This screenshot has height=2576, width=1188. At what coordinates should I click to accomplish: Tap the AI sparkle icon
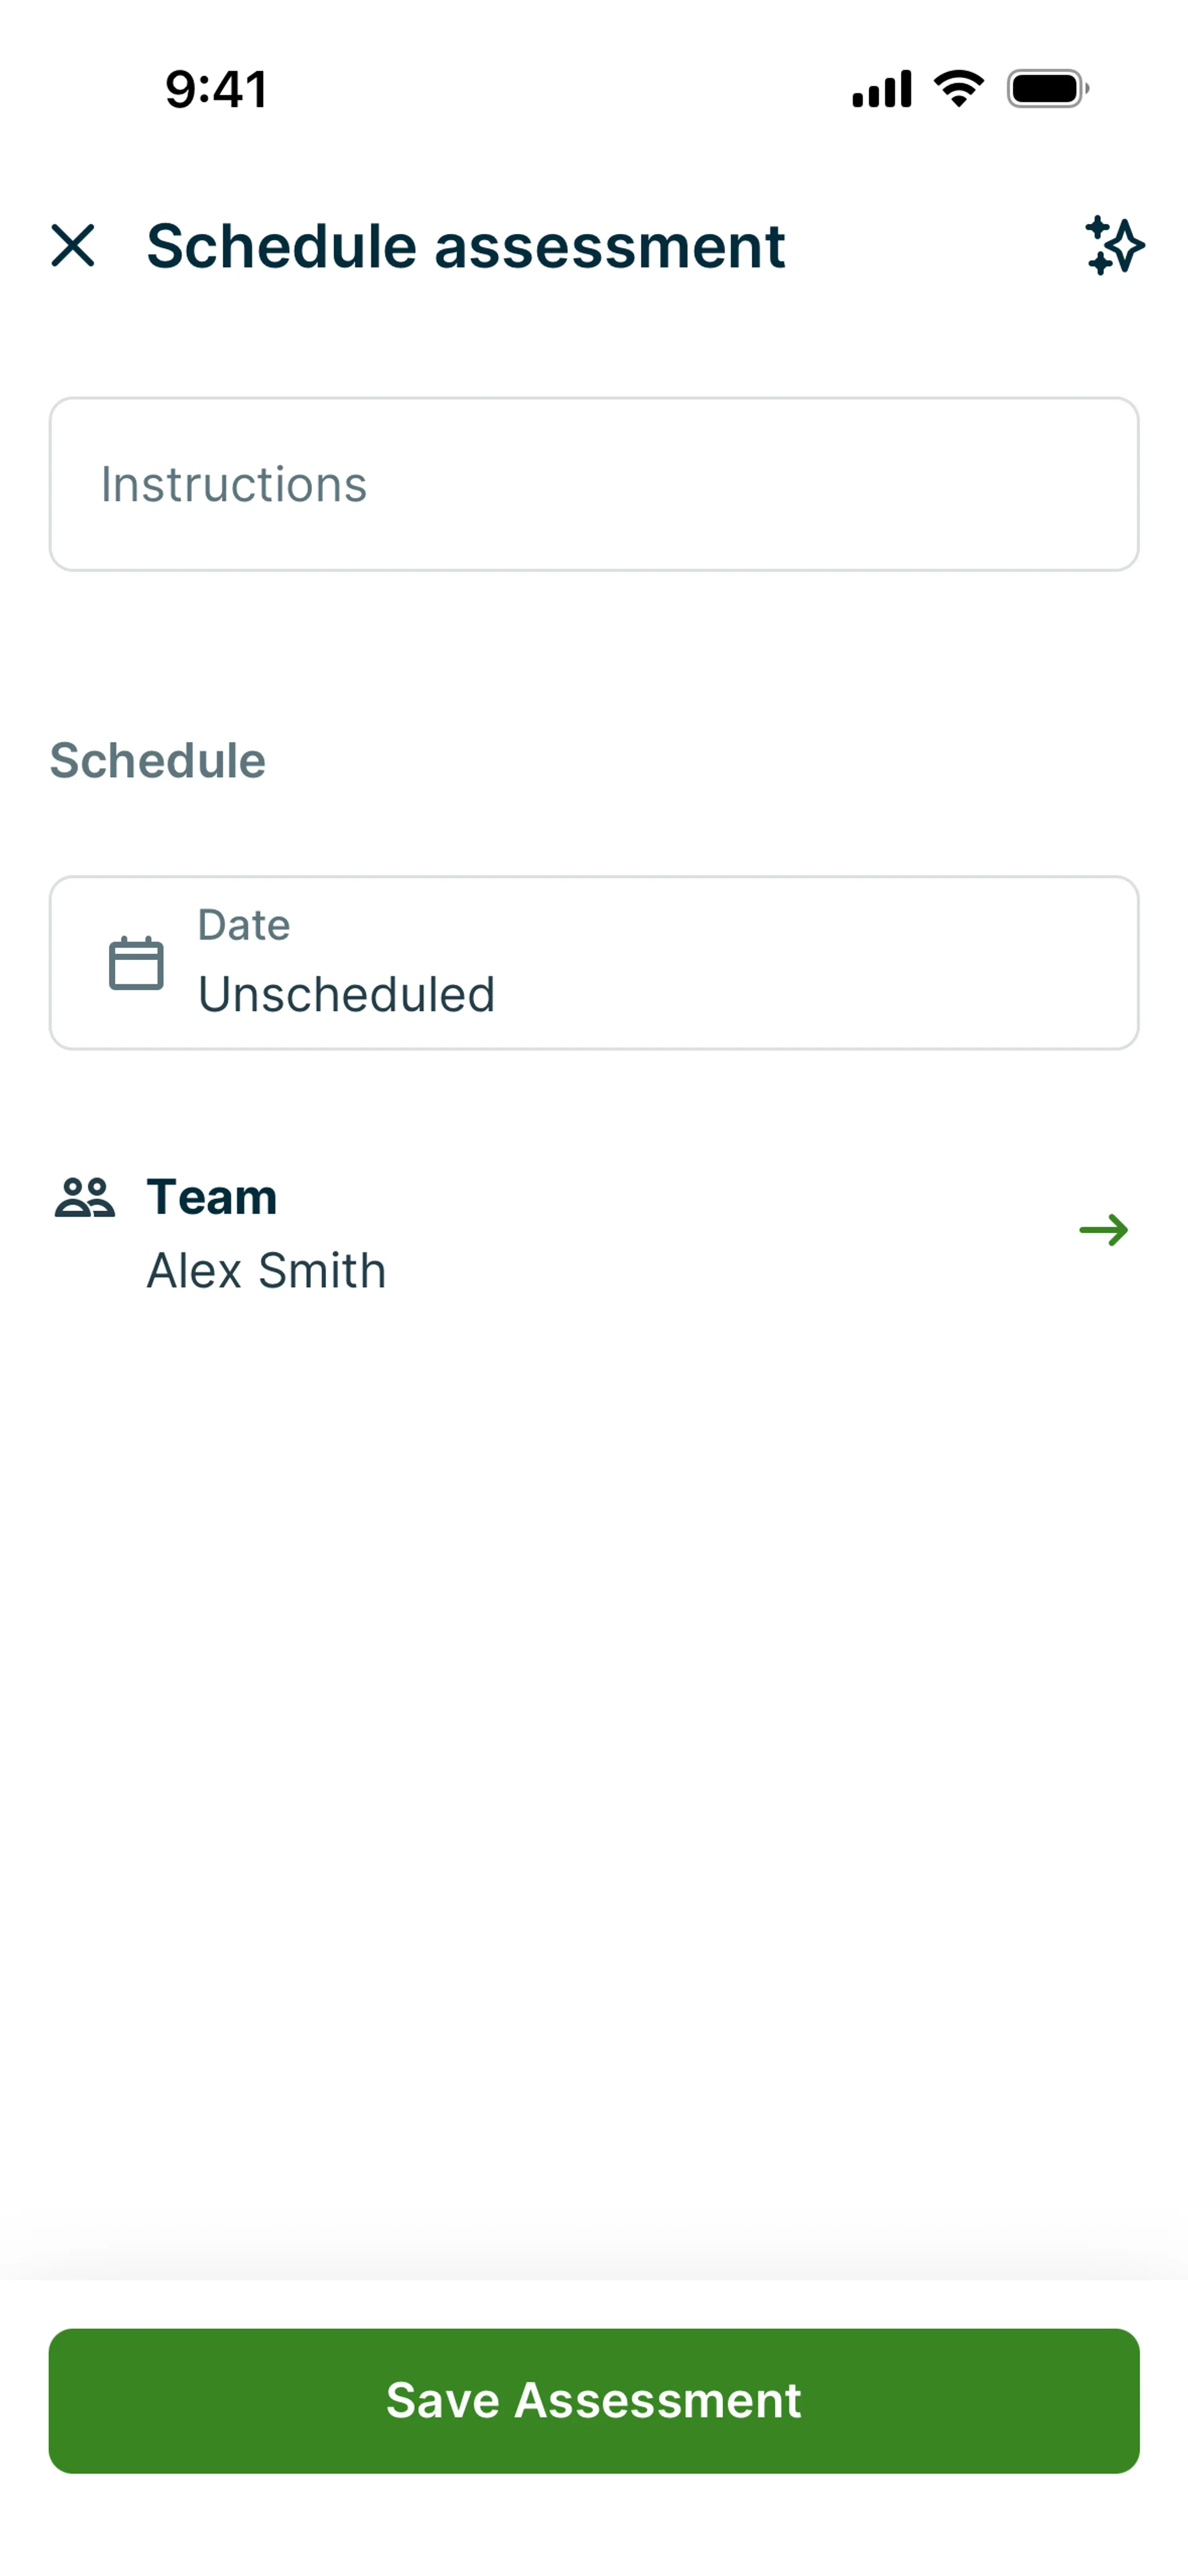tap(1114, 246)
